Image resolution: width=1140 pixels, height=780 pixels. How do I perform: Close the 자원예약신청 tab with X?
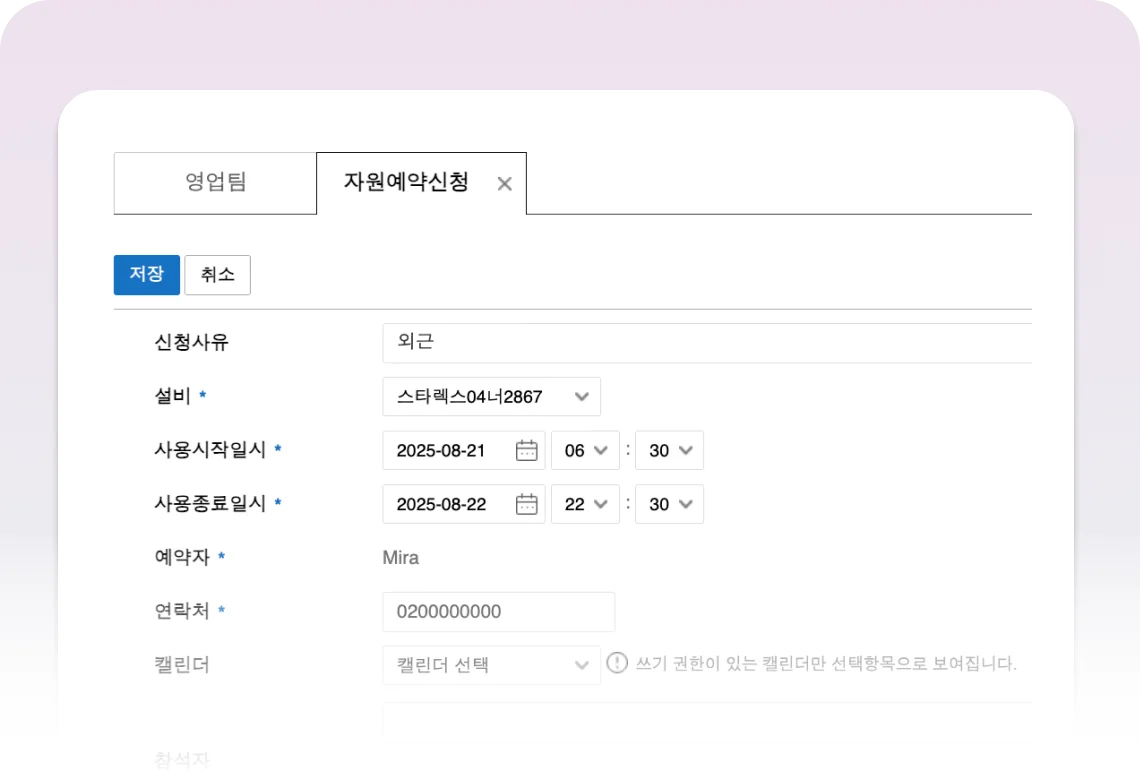pos(505,184)
